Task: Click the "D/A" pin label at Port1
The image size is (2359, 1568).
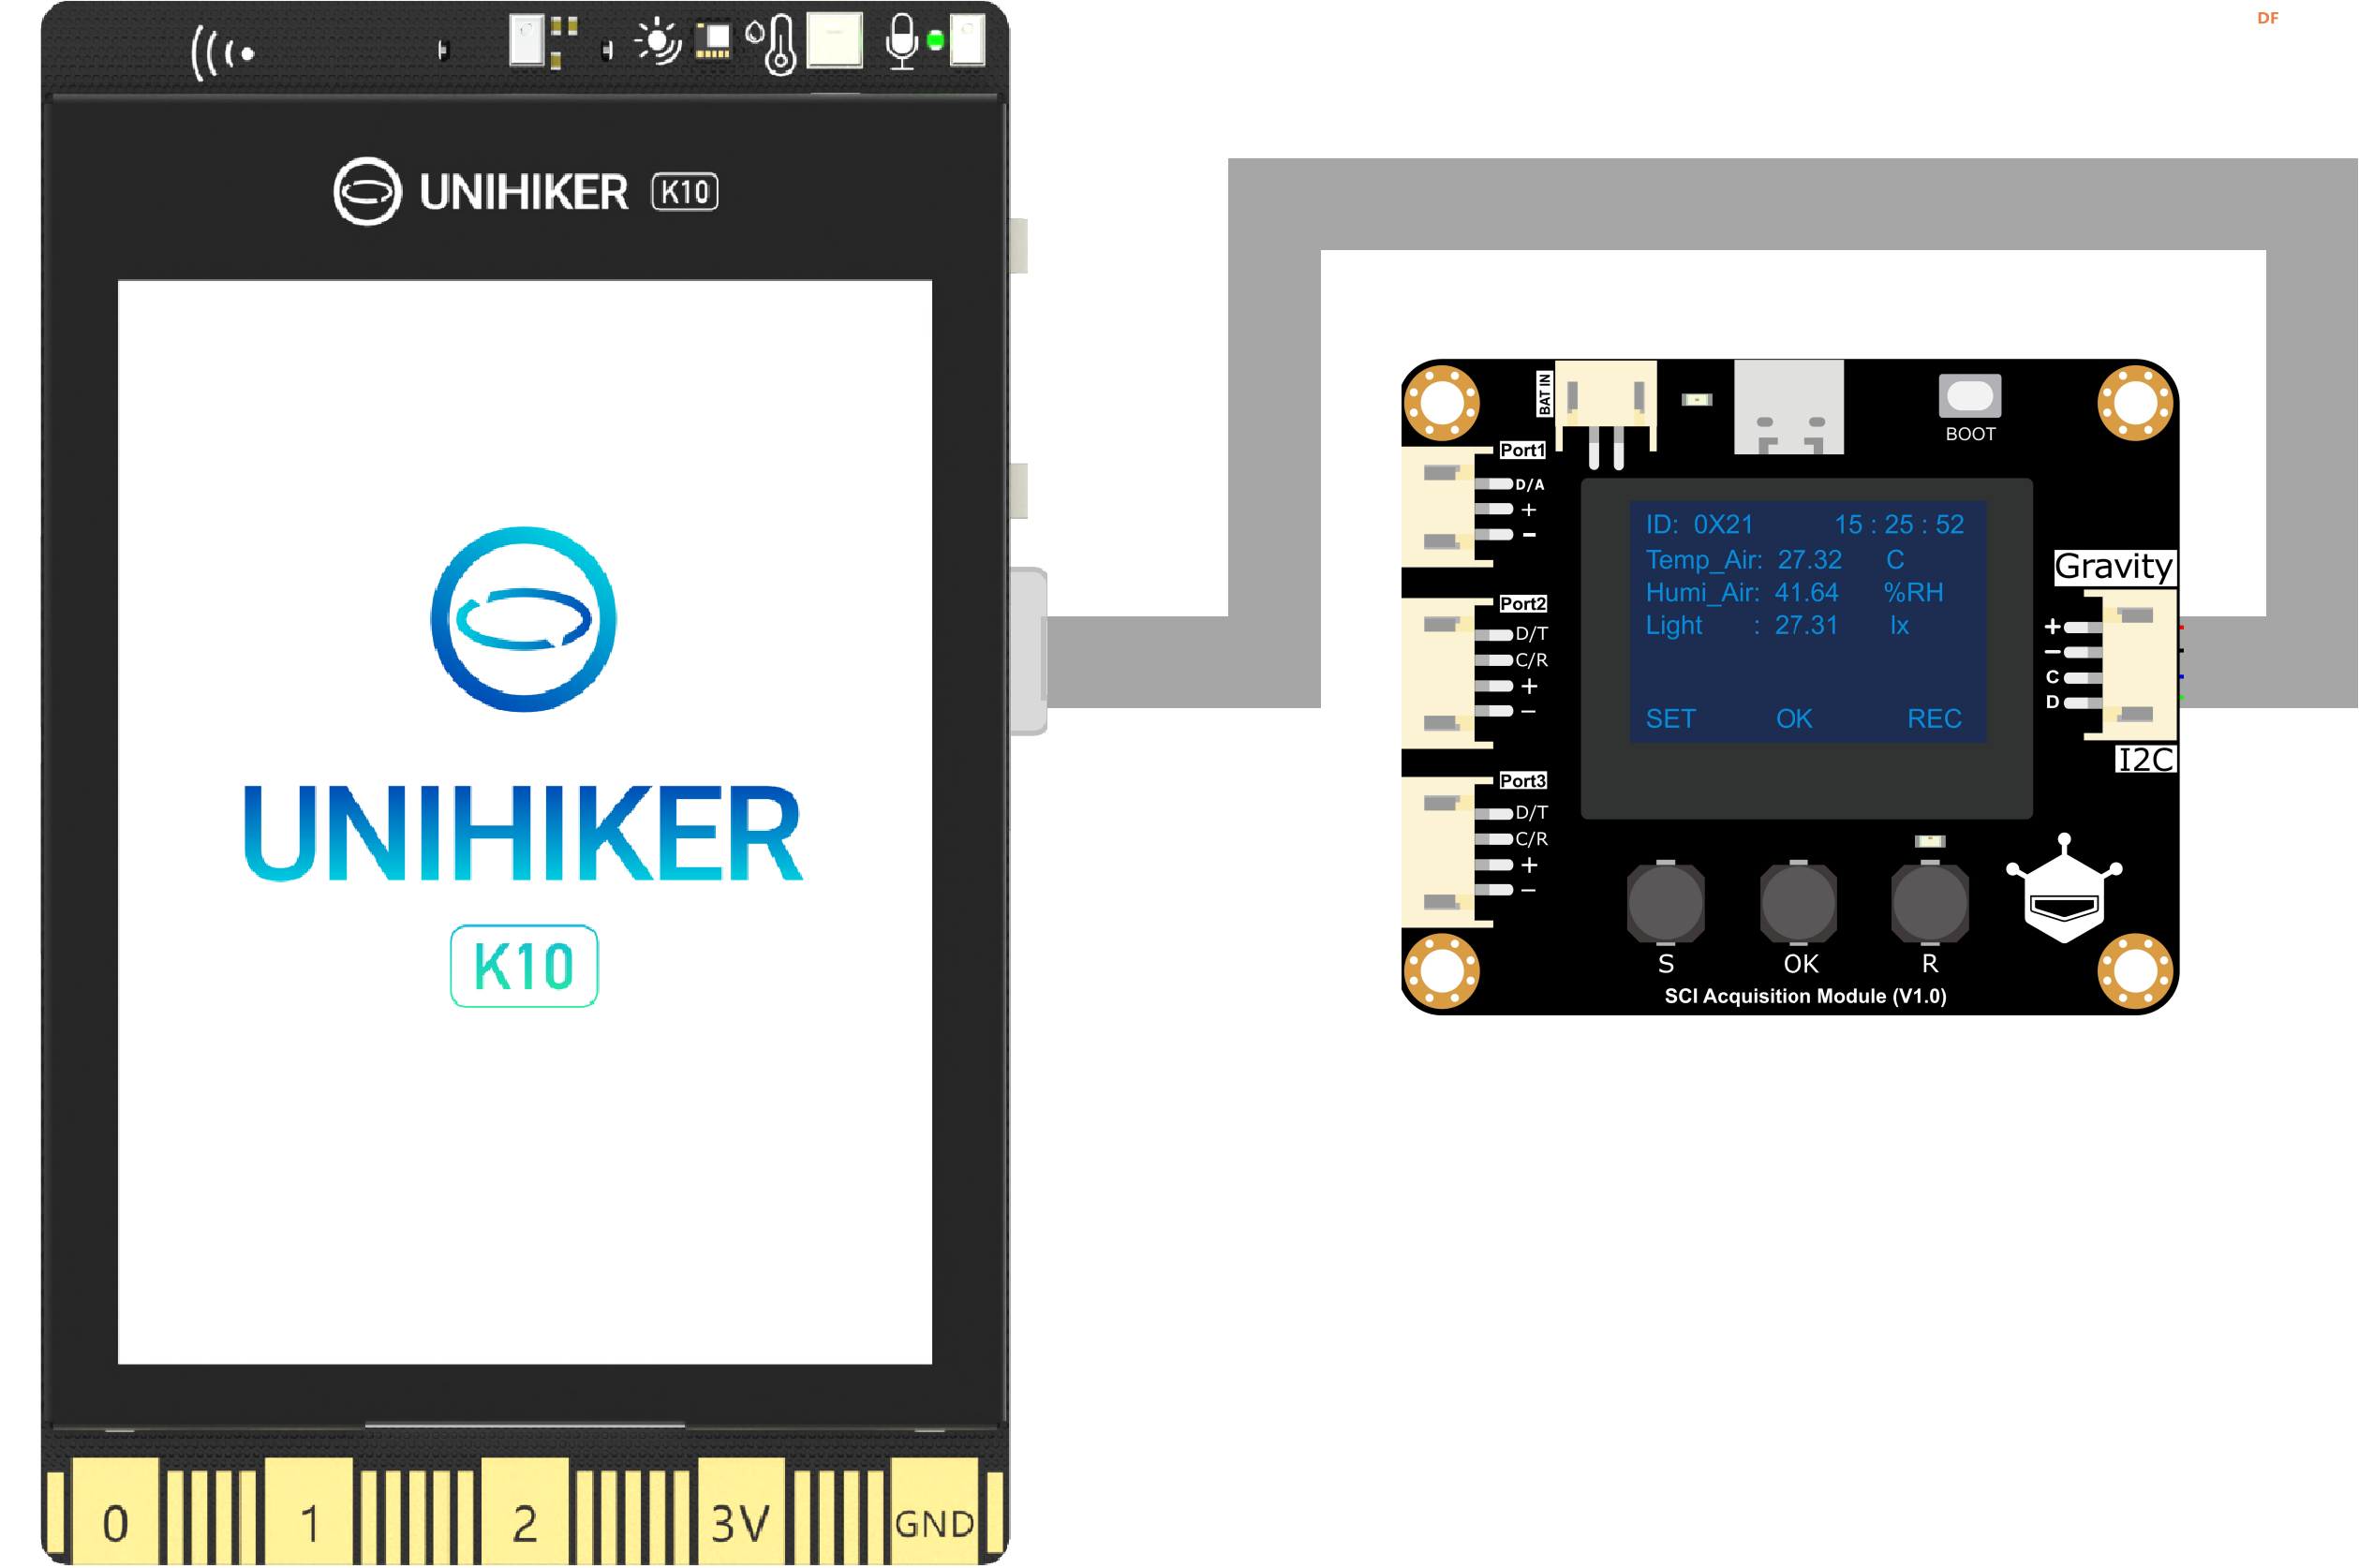Action: pyautogui.click(x=1529, y=485)
